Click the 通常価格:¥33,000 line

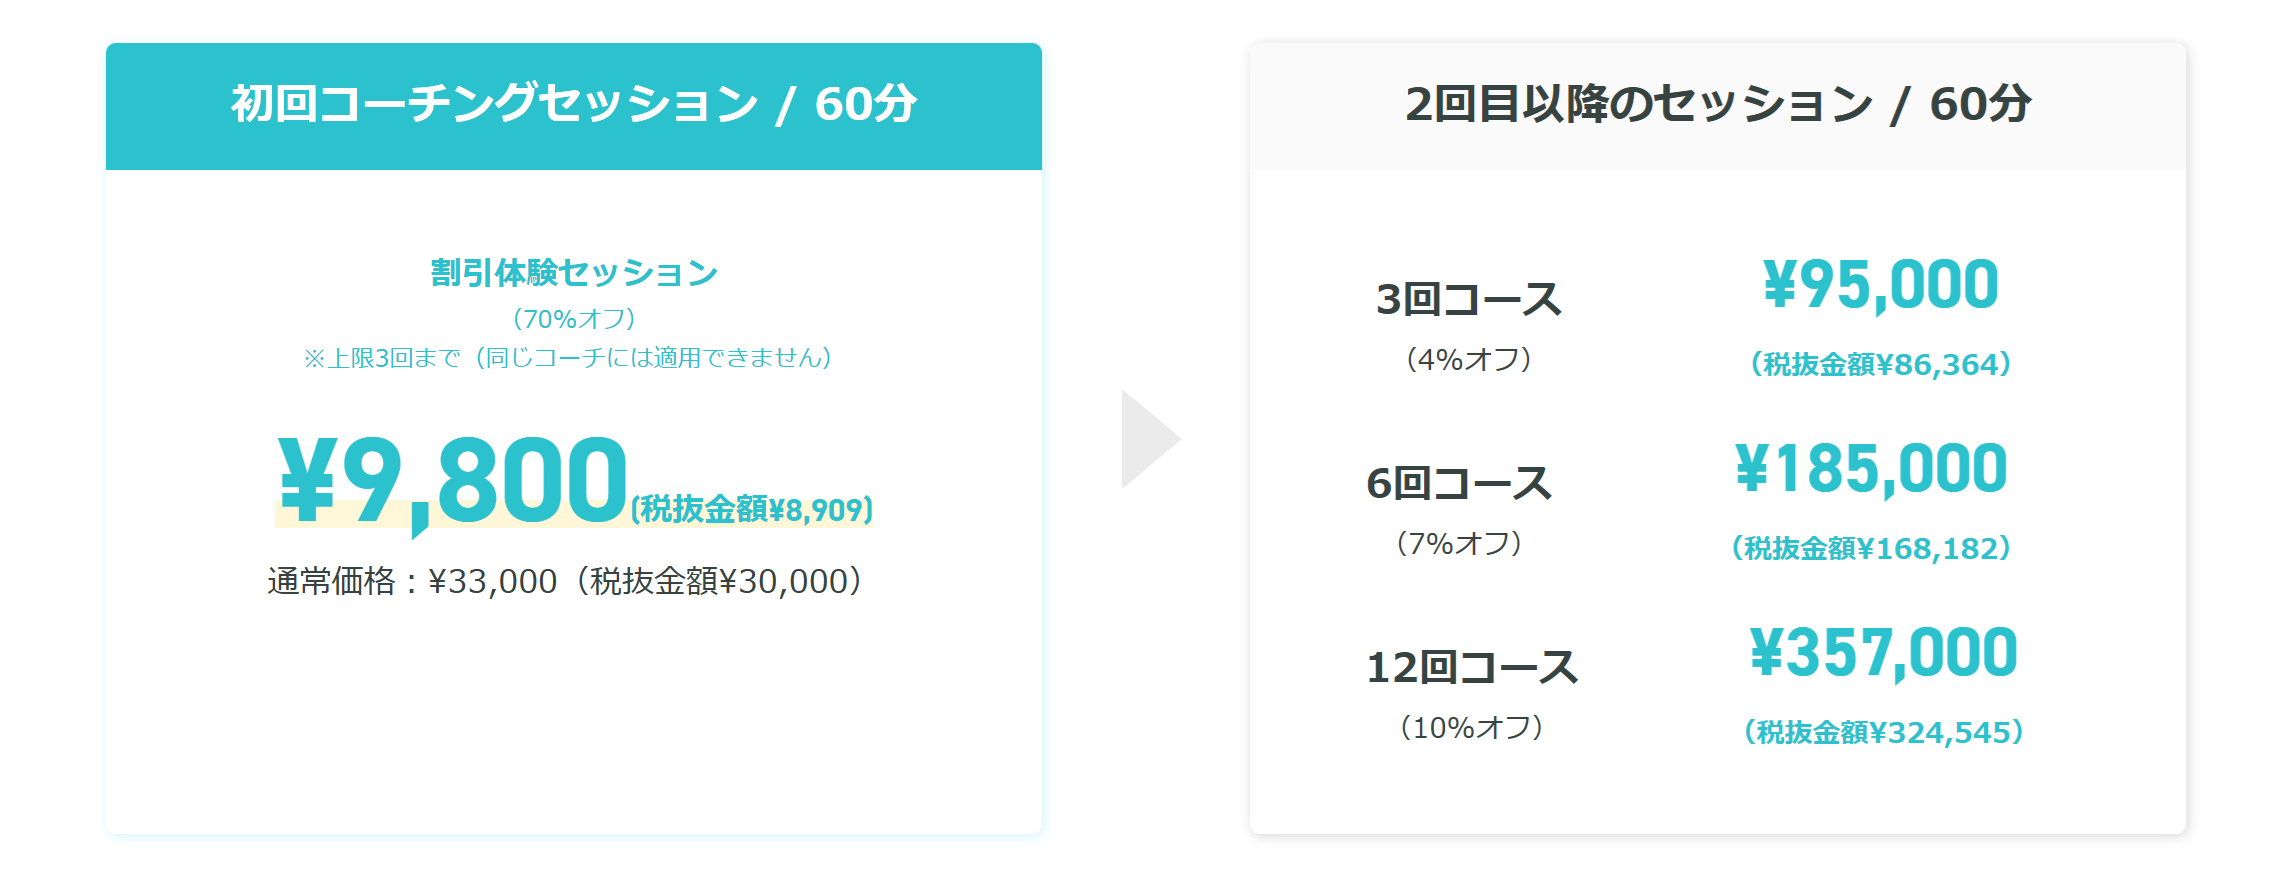566,581
